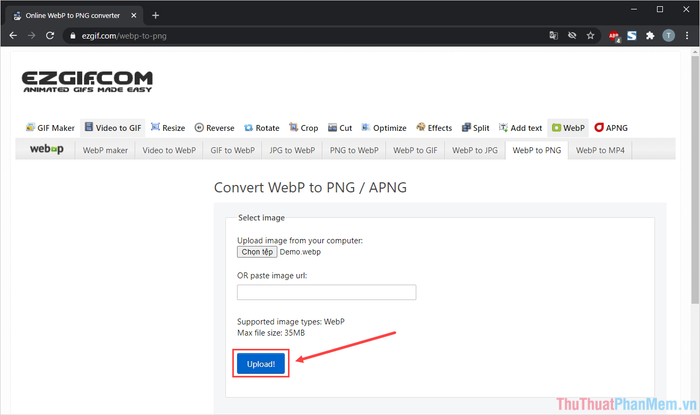Open the Effects tool
Viewport: 700px width, 415px height.
tap(434, 128)
